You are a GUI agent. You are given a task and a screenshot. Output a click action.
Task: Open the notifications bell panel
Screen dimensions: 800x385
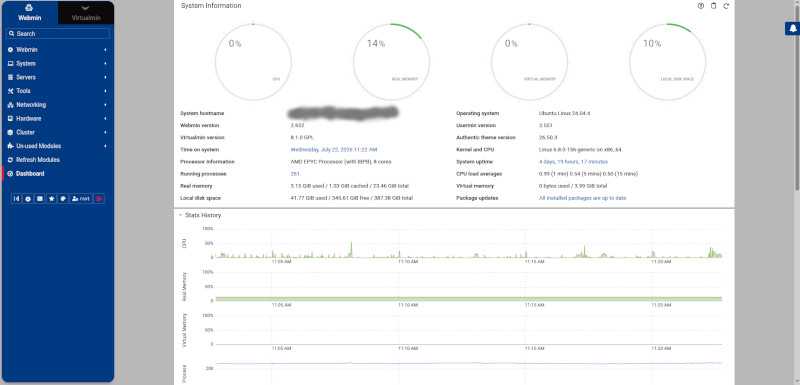[793, 29]
